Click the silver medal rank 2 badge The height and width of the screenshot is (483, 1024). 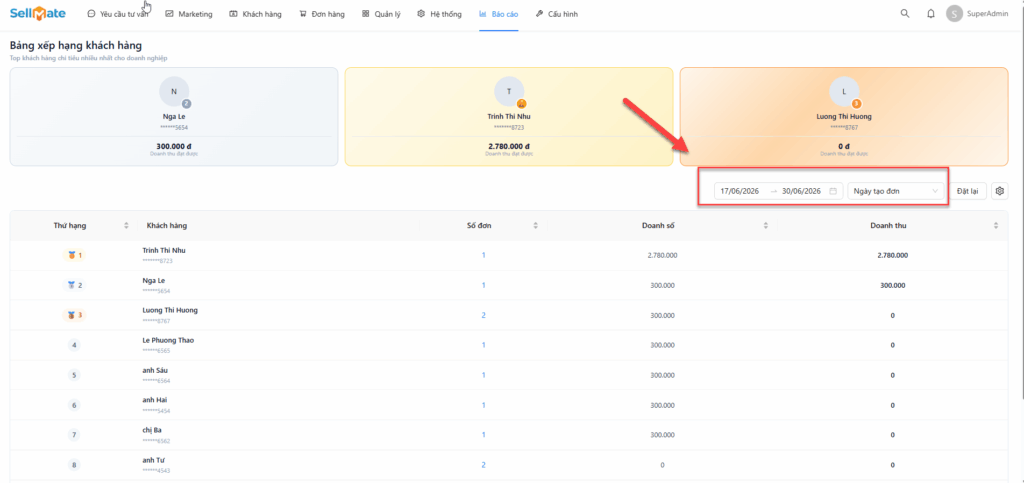point(74,285)
